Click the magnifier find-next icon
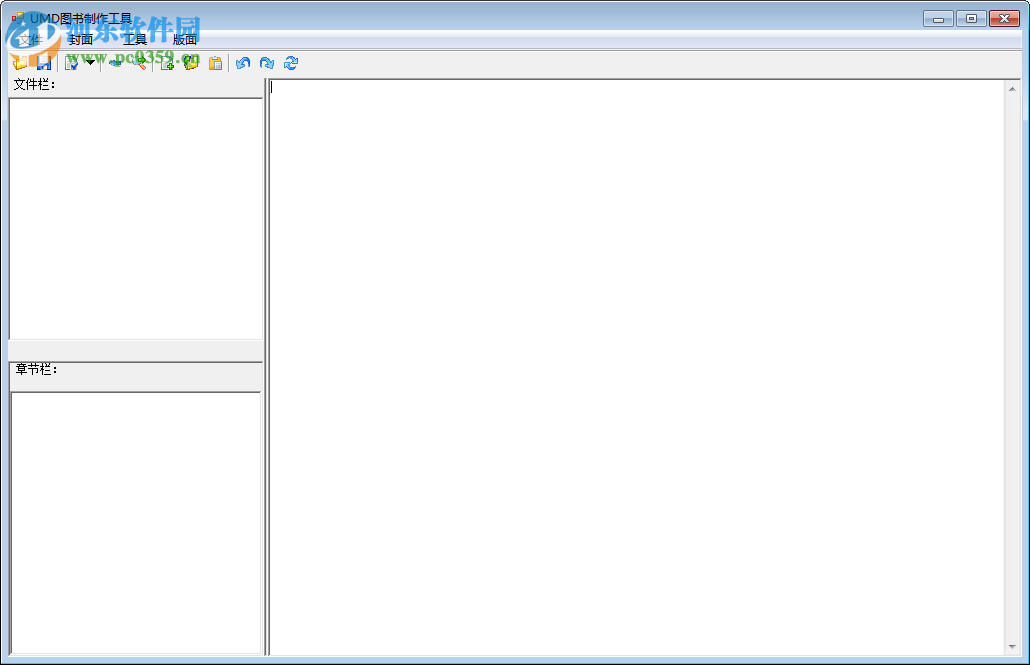The width and height of the screenshot is (1030, 665). coord(140,62)
